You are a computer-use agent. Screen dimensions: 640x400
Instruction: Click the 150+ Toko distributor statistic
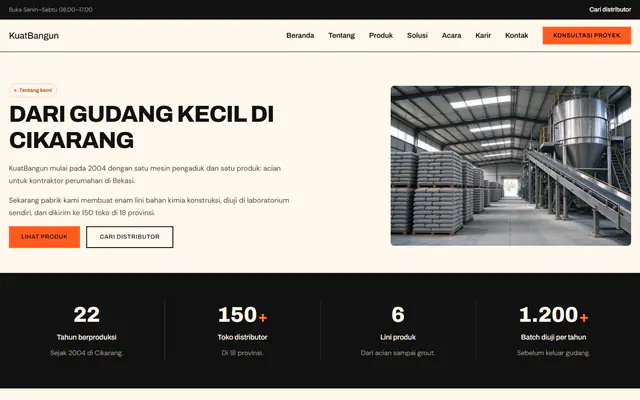(242, 331)
